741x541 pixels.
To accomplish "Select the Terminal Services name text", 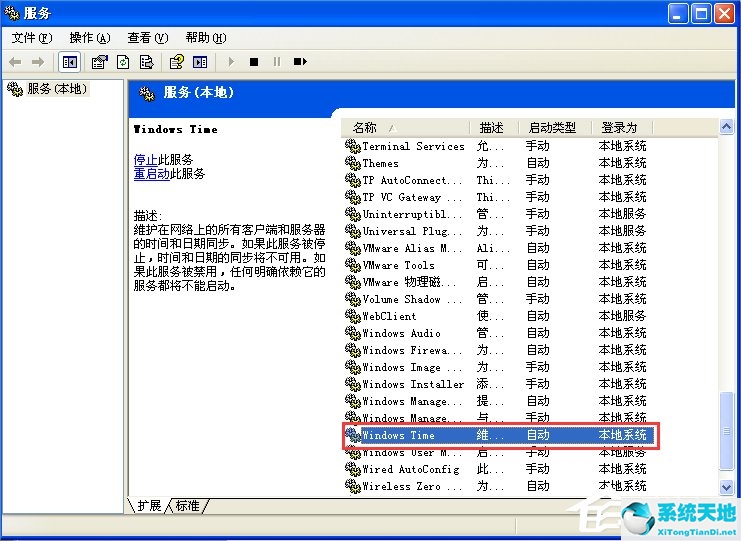I will click(414, 146).
